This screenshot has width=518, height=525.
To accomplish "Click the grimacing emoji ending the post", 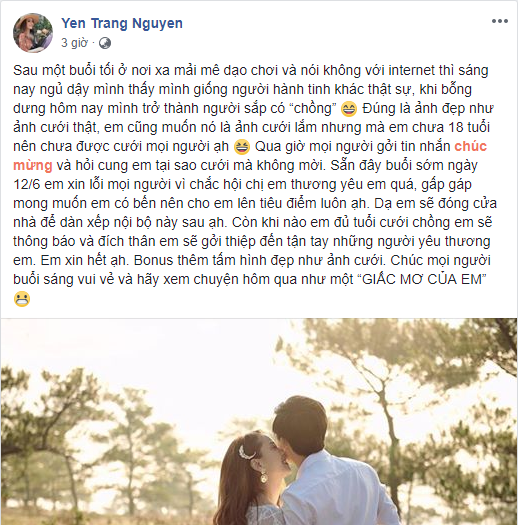I will pyautogui.click(x=22, y=299).
